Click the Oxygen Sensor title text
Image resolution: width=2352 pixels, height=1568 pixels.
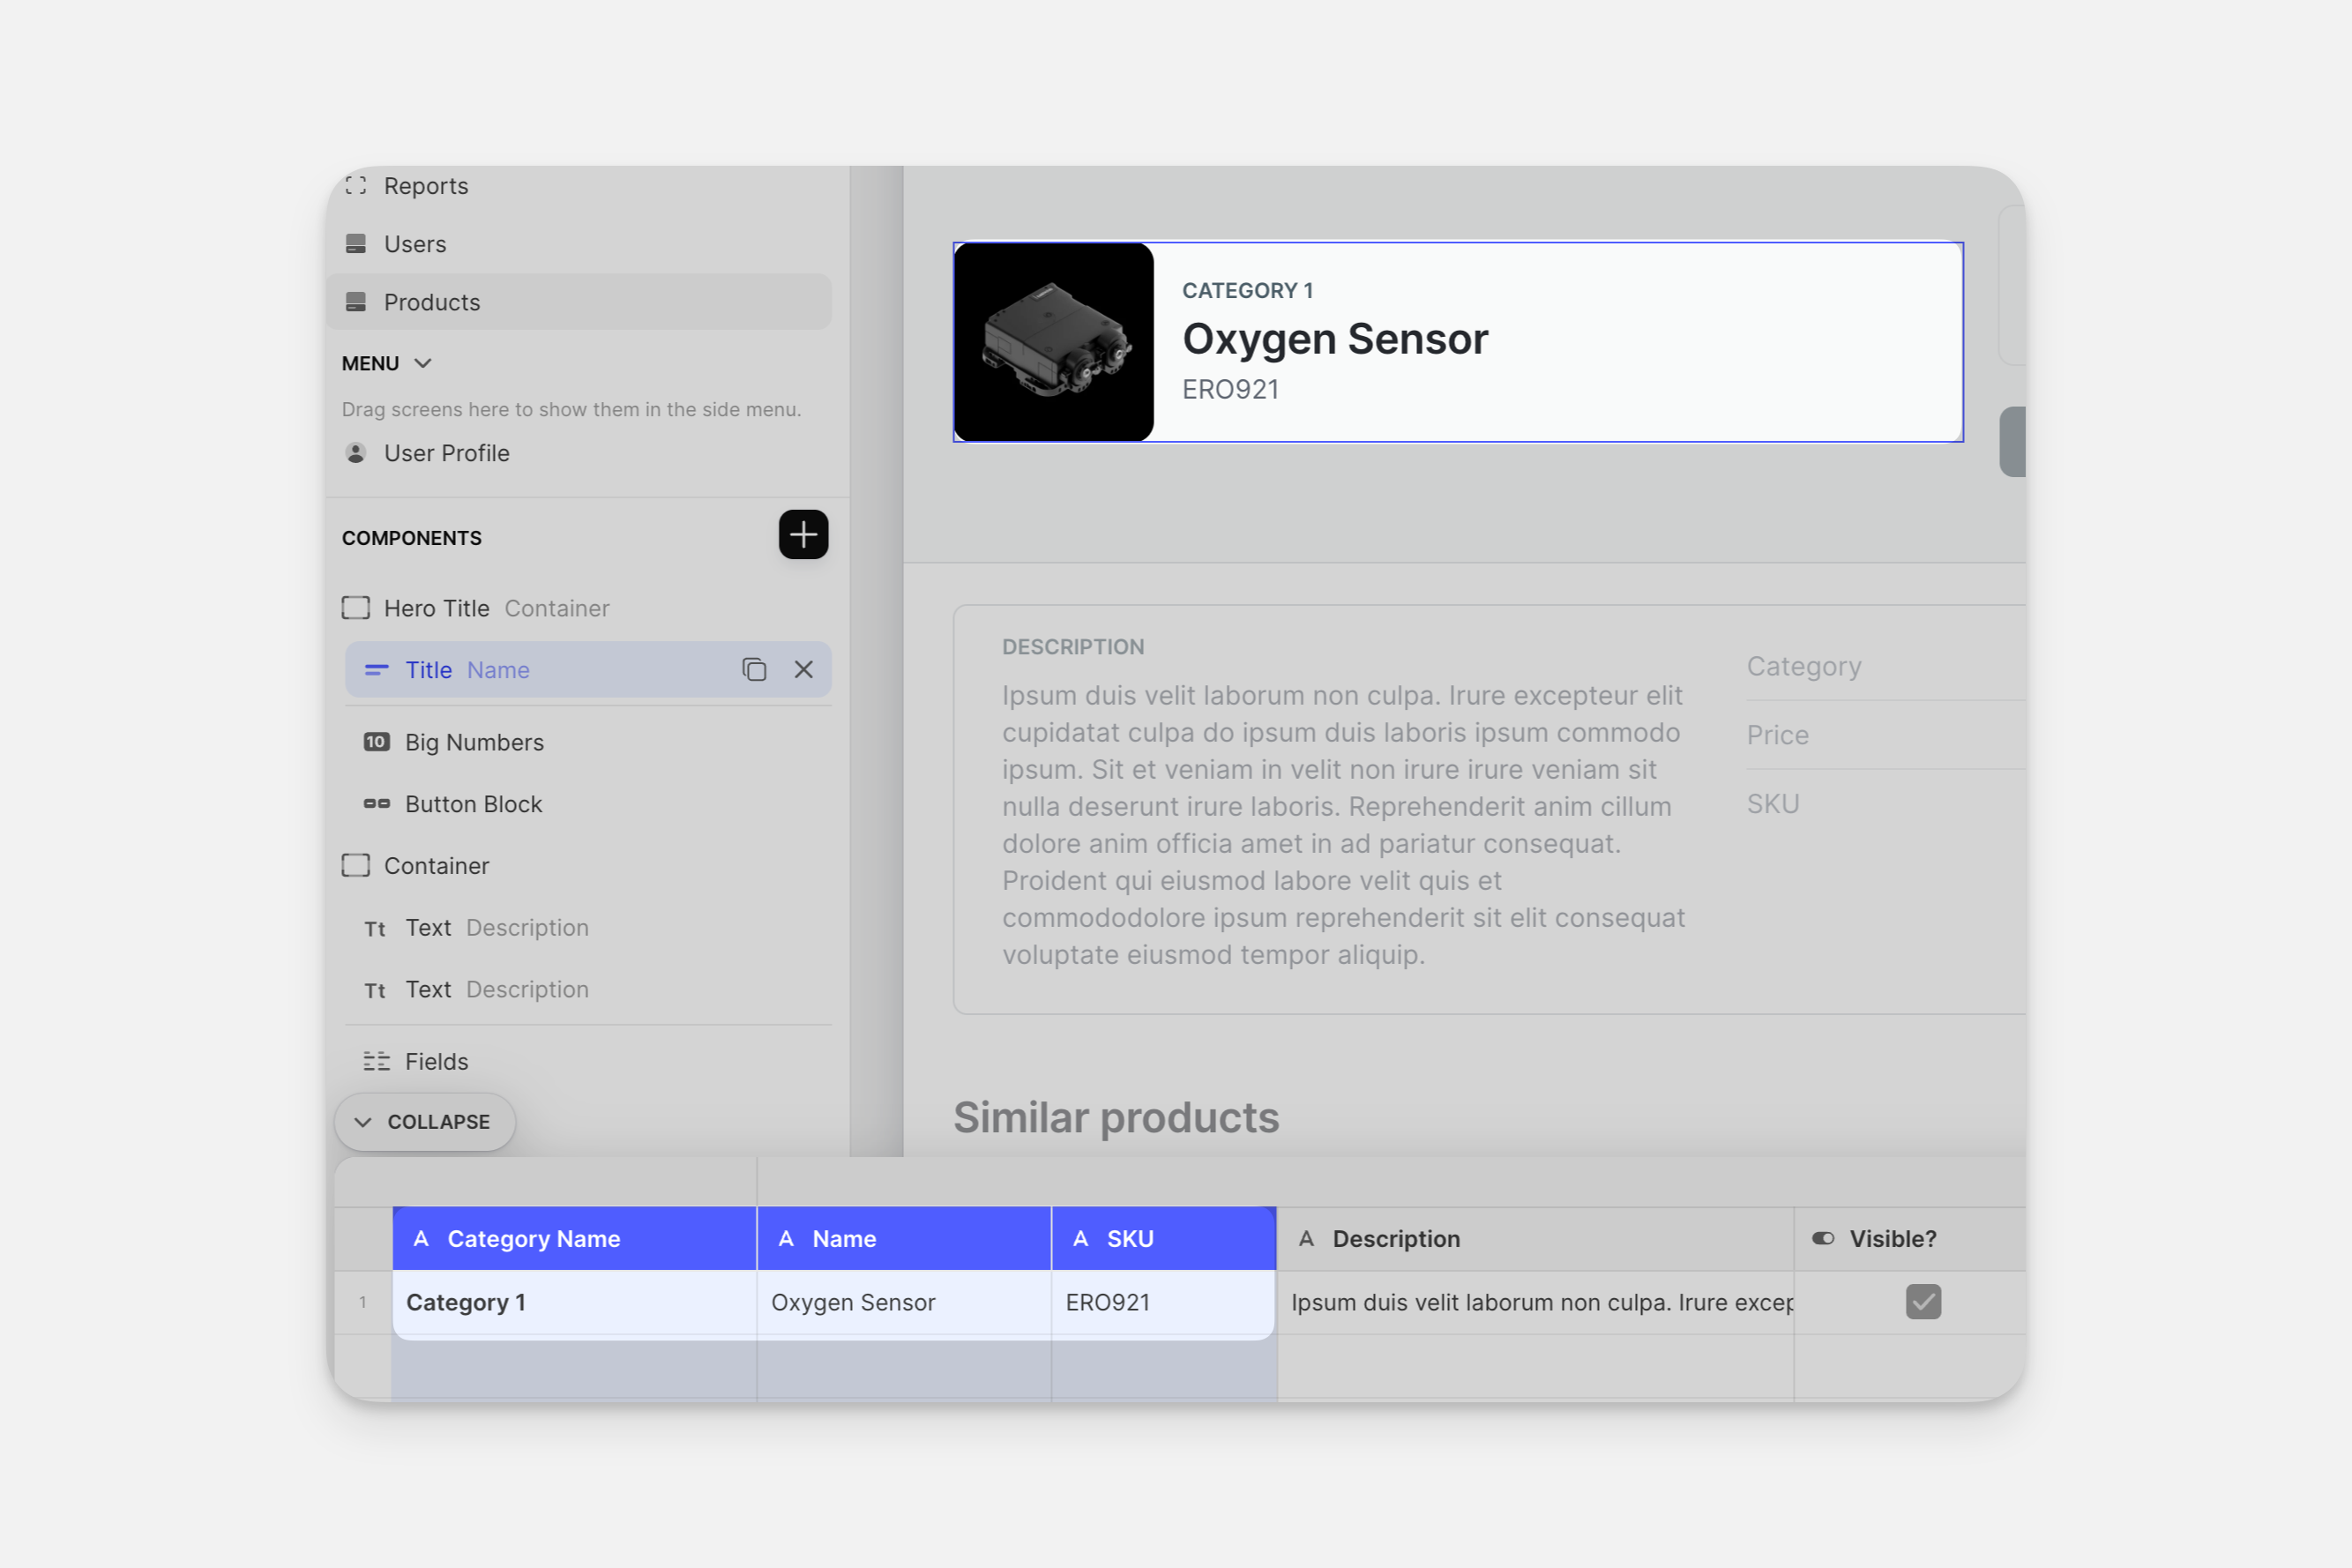(x=1335, y=339)
